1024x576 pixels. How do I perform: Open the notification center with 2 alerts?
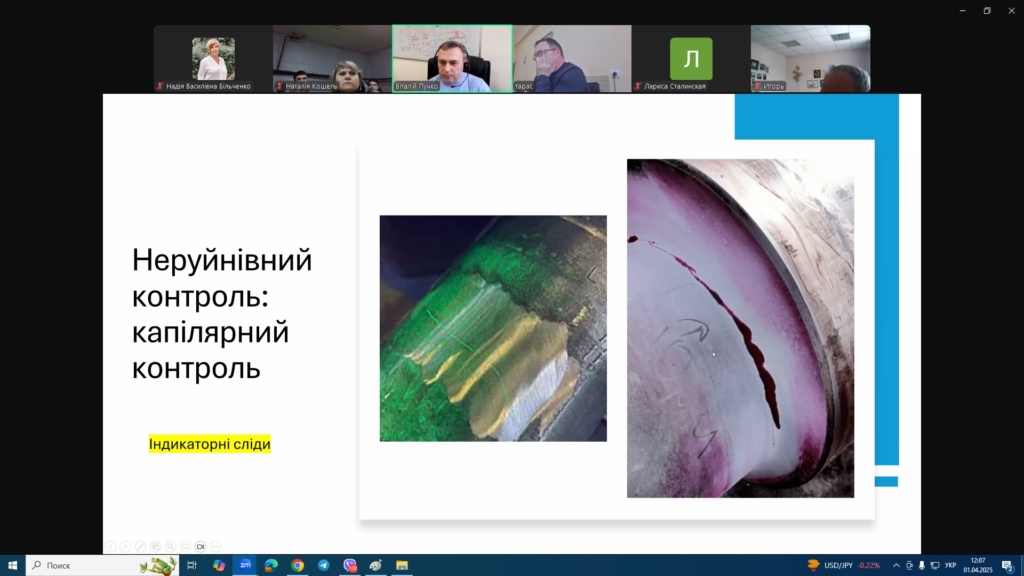(x=1008, y=565)
